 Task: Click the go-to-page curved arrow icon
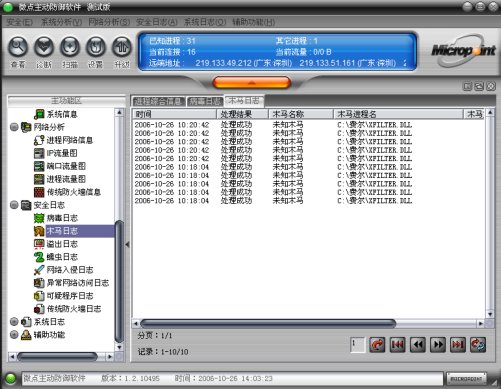pos(377,345)
